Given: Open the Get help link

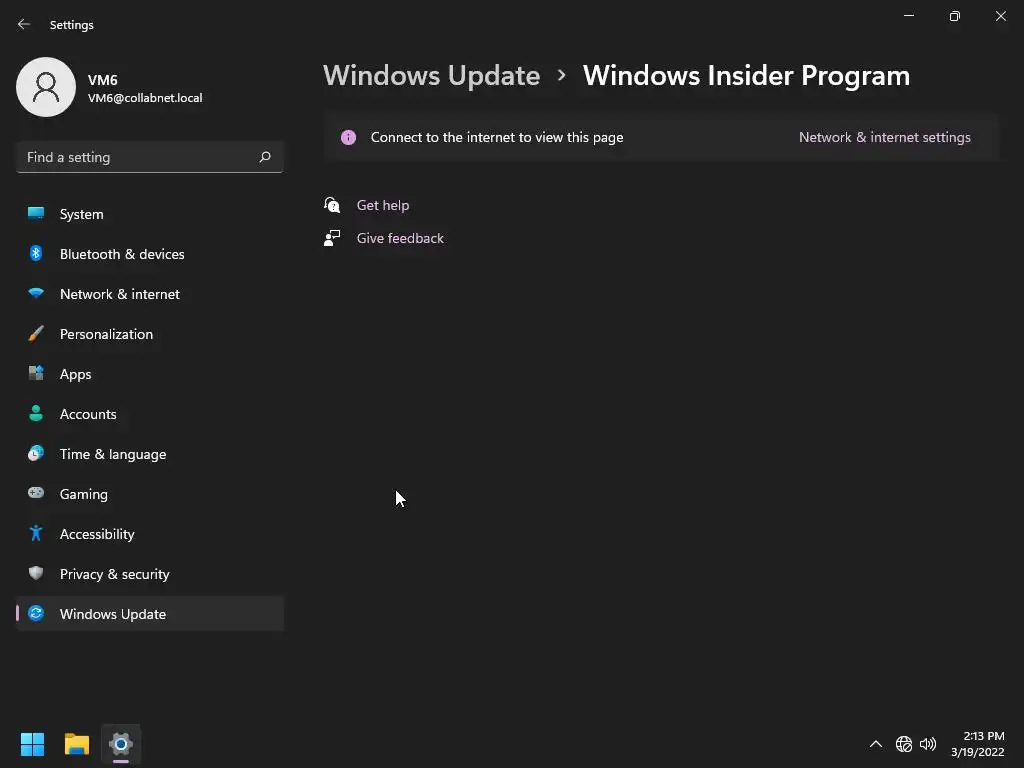Looking at the screenshot, I should (x=383, y=205).
